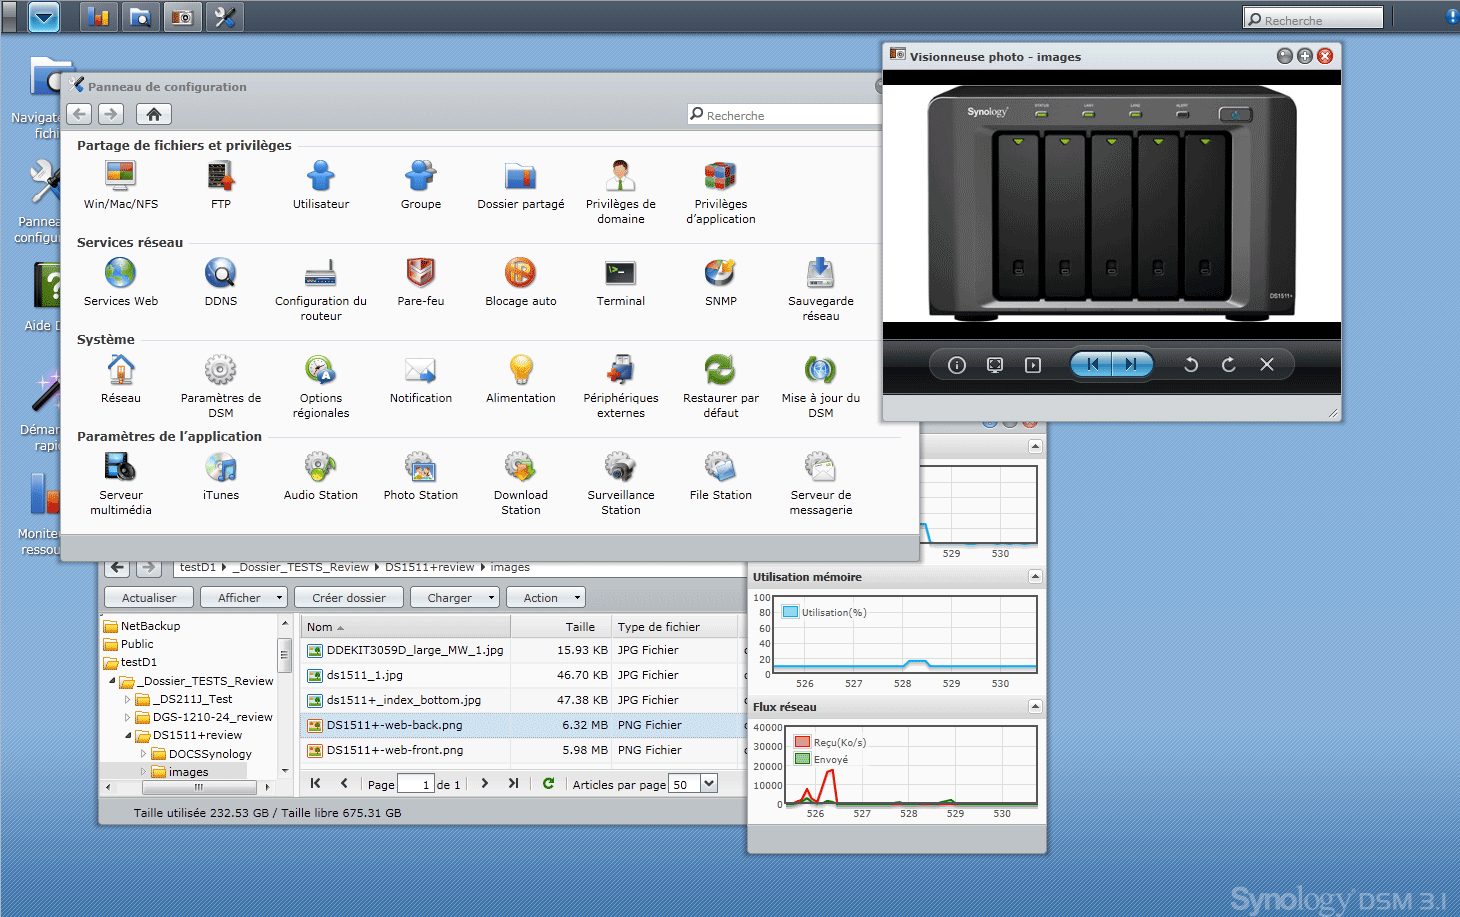Sort files by Nom column header
Viewport: 1460px width, 917px height.
[x=405, y=627]
